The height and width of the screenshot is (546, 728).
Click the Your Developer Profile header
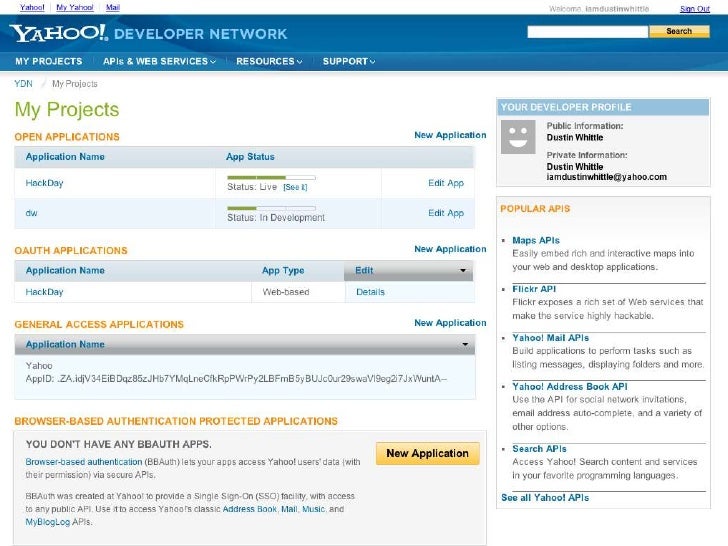[x=603, y=107]
